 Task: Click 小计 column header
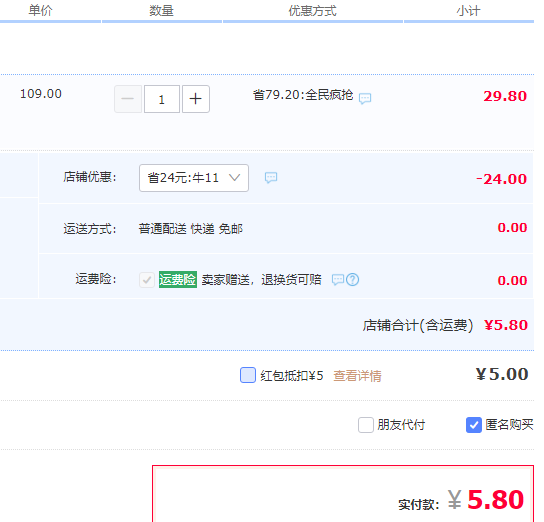468,10
